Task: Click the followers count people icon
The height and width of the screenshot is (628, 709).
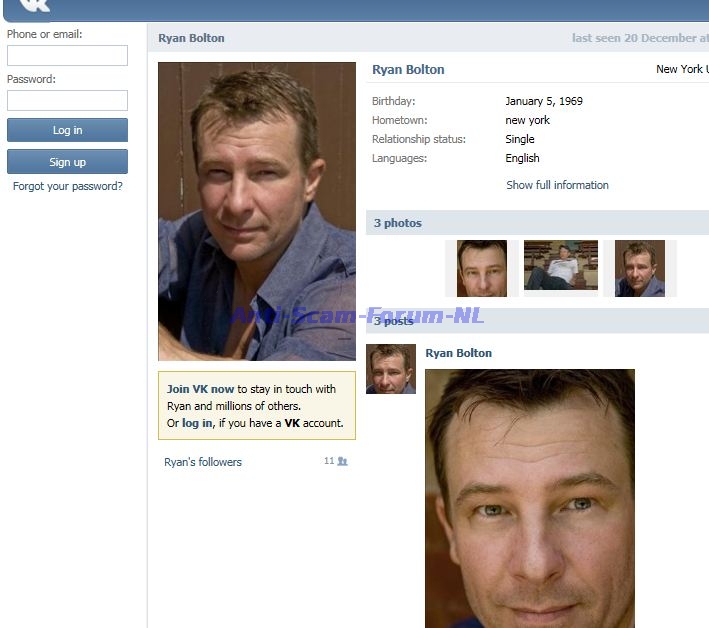Action: point(342,461)
